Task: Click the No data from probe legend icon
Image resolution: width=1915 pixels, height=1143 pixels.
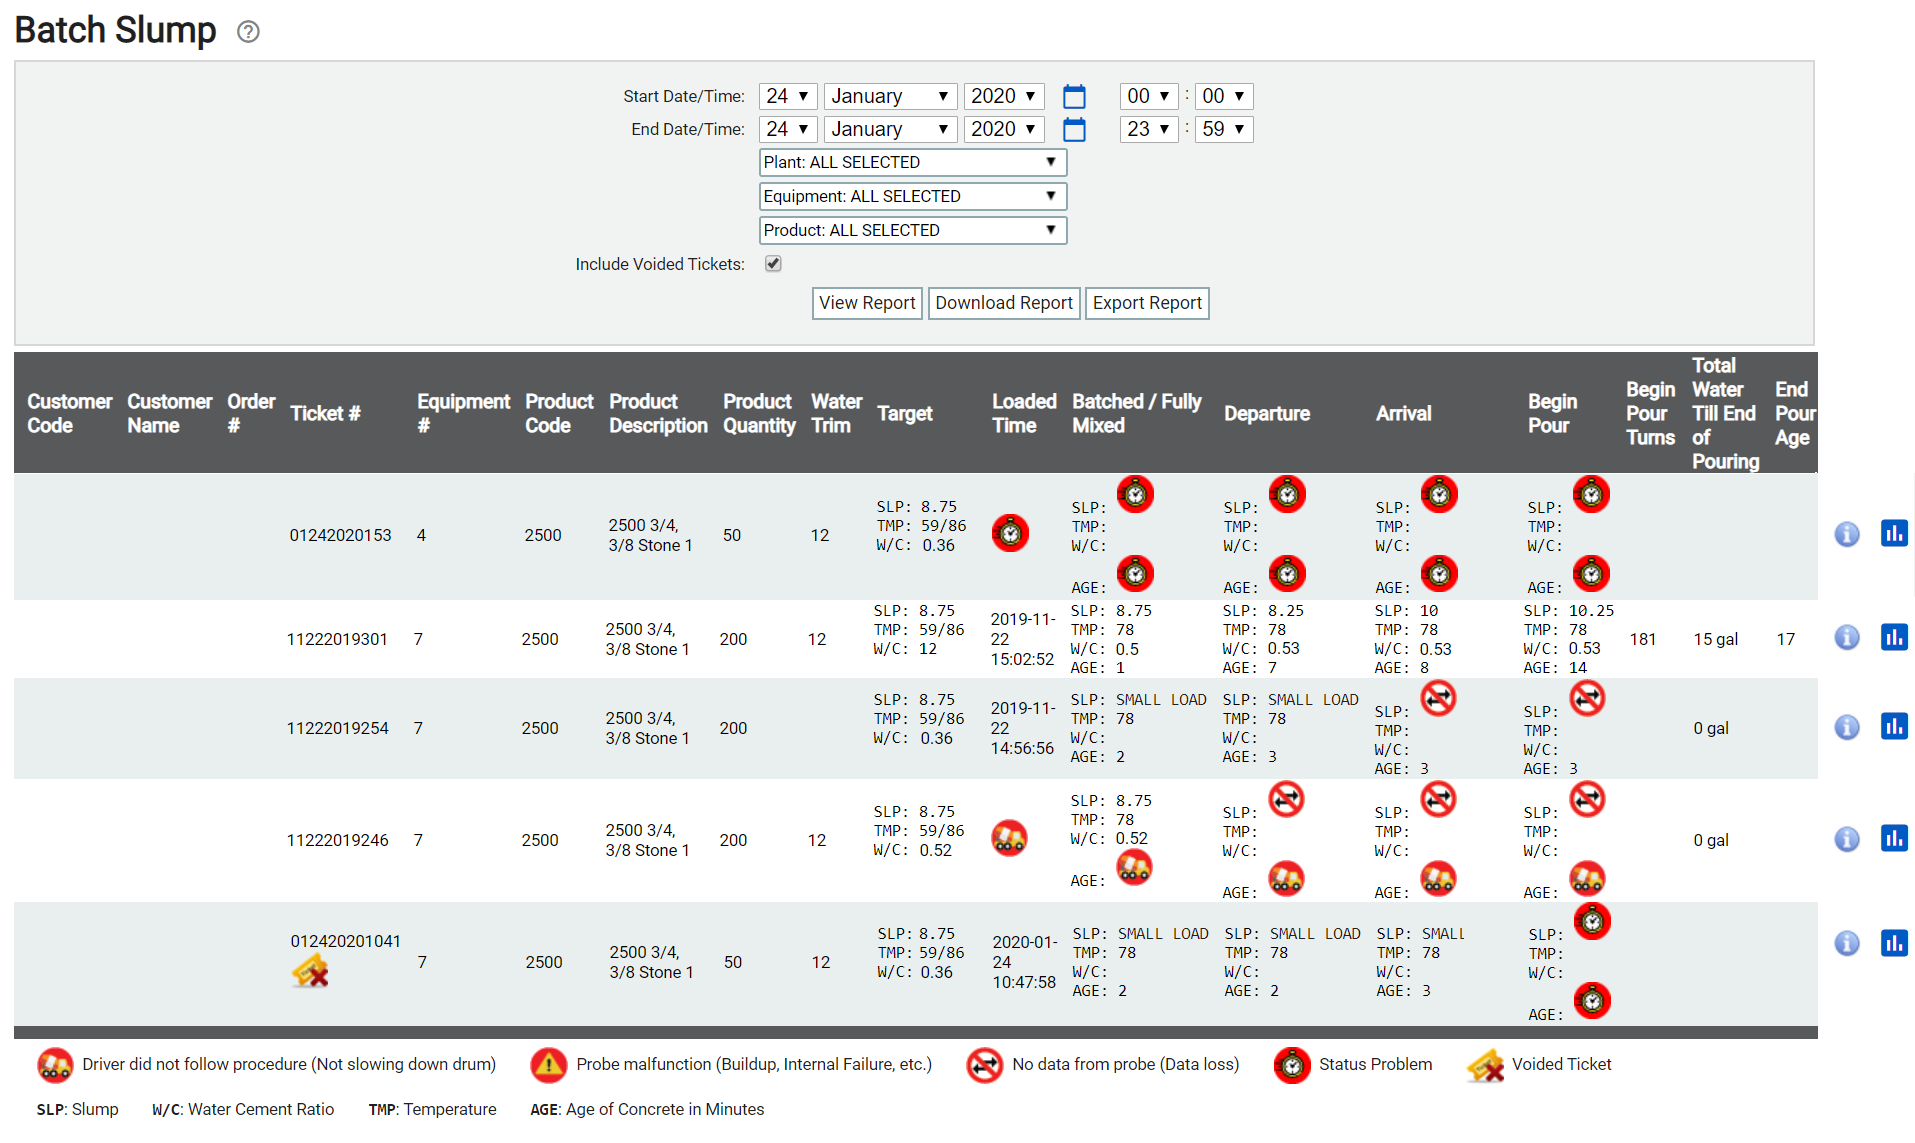Action: click(984, 1066)
